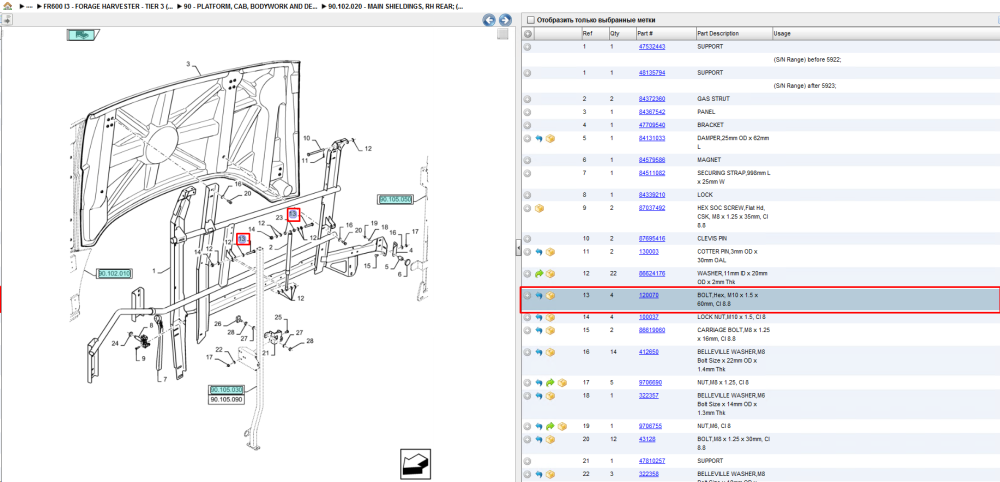The width and height of the screenshot is (1000, 482).
Task: Open breadcrumb 90 - Platform, Cab, Bodywork
Action: pyautogui.click(x=252, y=6)
